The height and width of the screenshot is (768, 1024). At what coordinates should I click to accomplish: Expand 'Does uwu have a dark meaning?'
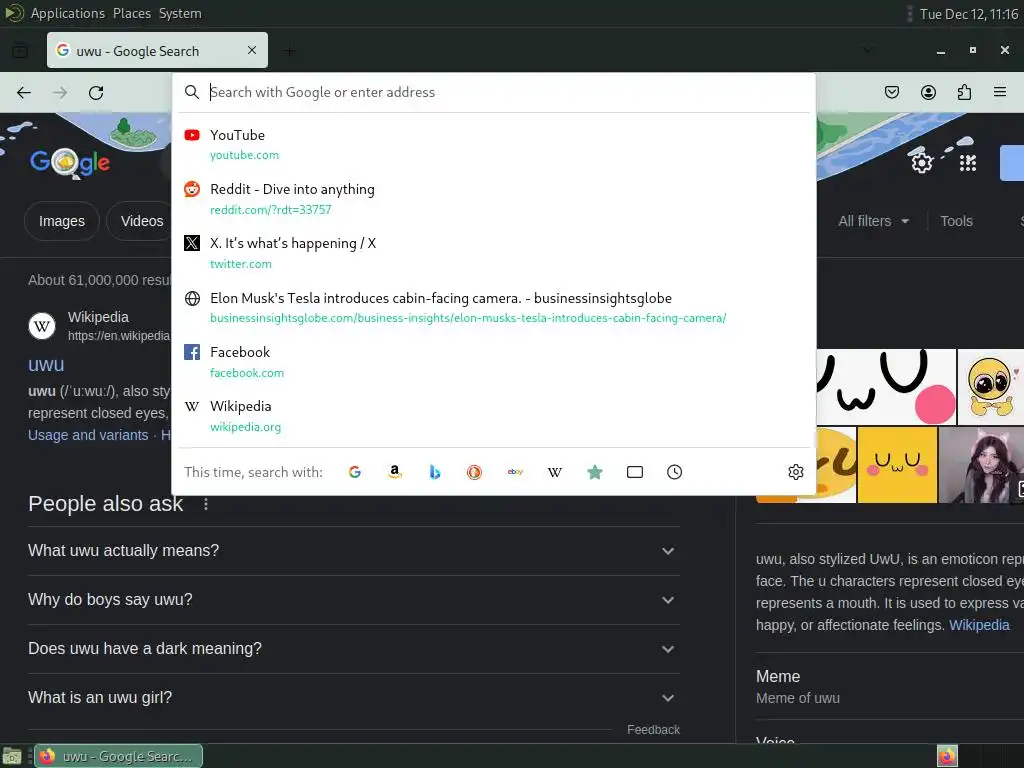[x=353, y=649]
